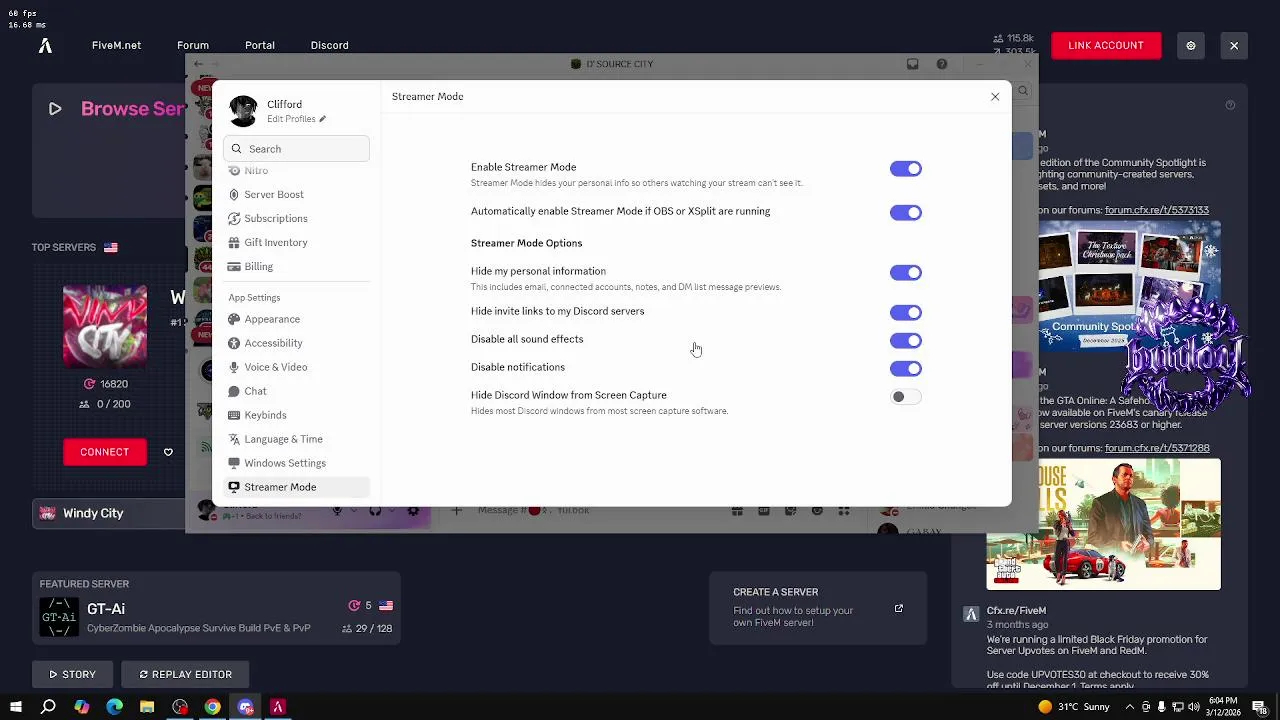Open Copilot from the taskbar
Screen dimensions: 1280x720
tap(81, 707)
